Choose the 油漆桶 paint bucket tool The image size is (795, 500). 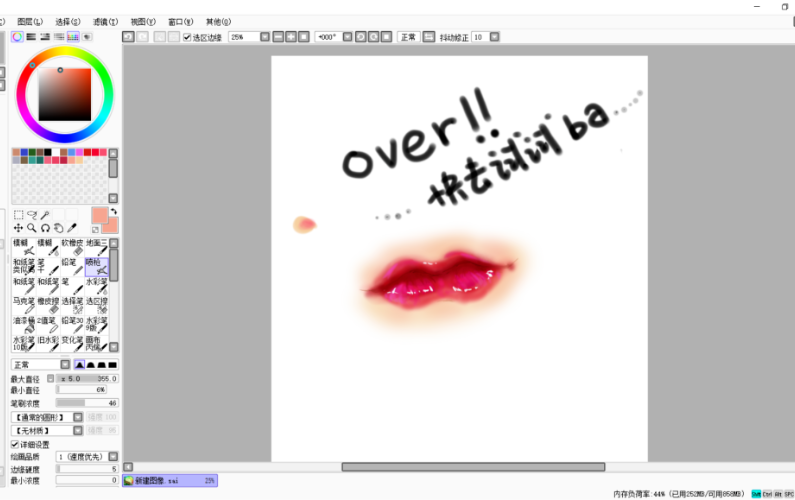click(x=24, y=325)
